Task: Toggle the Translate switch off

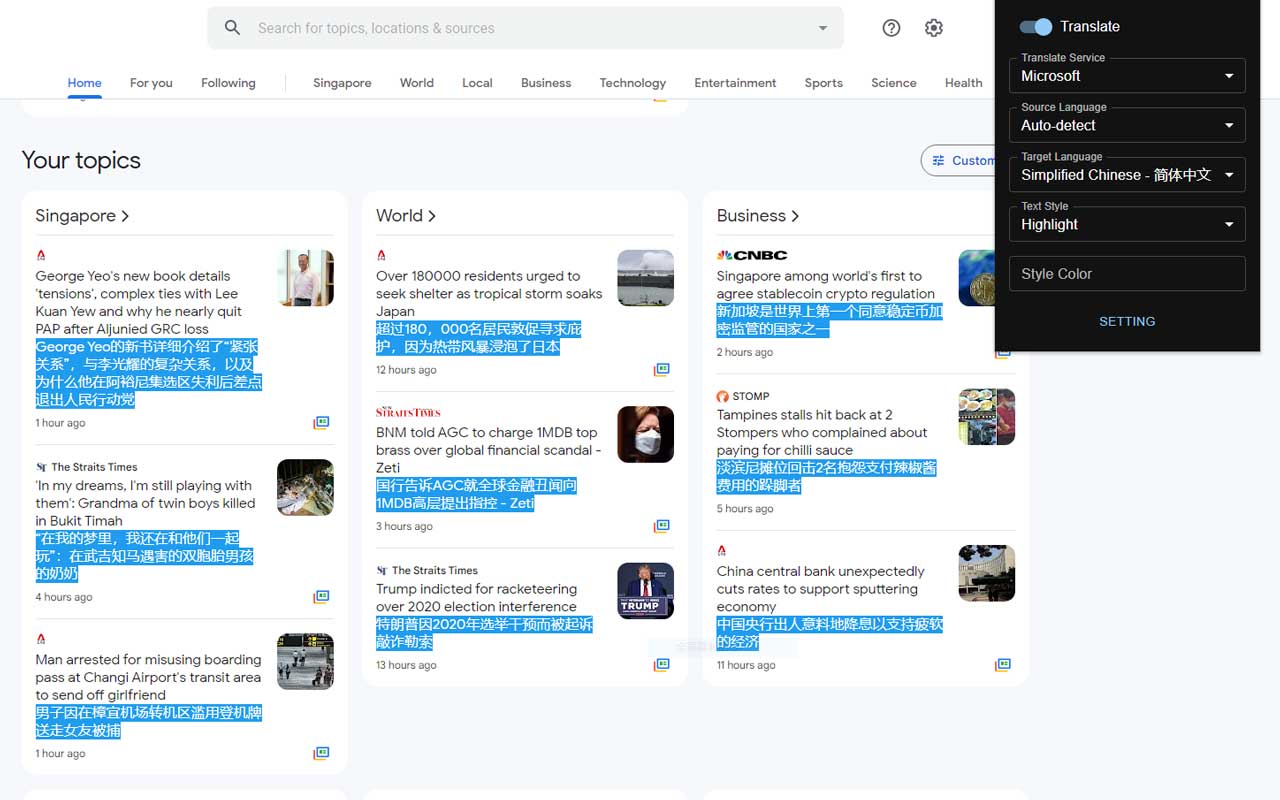Action: point(1036,27)
